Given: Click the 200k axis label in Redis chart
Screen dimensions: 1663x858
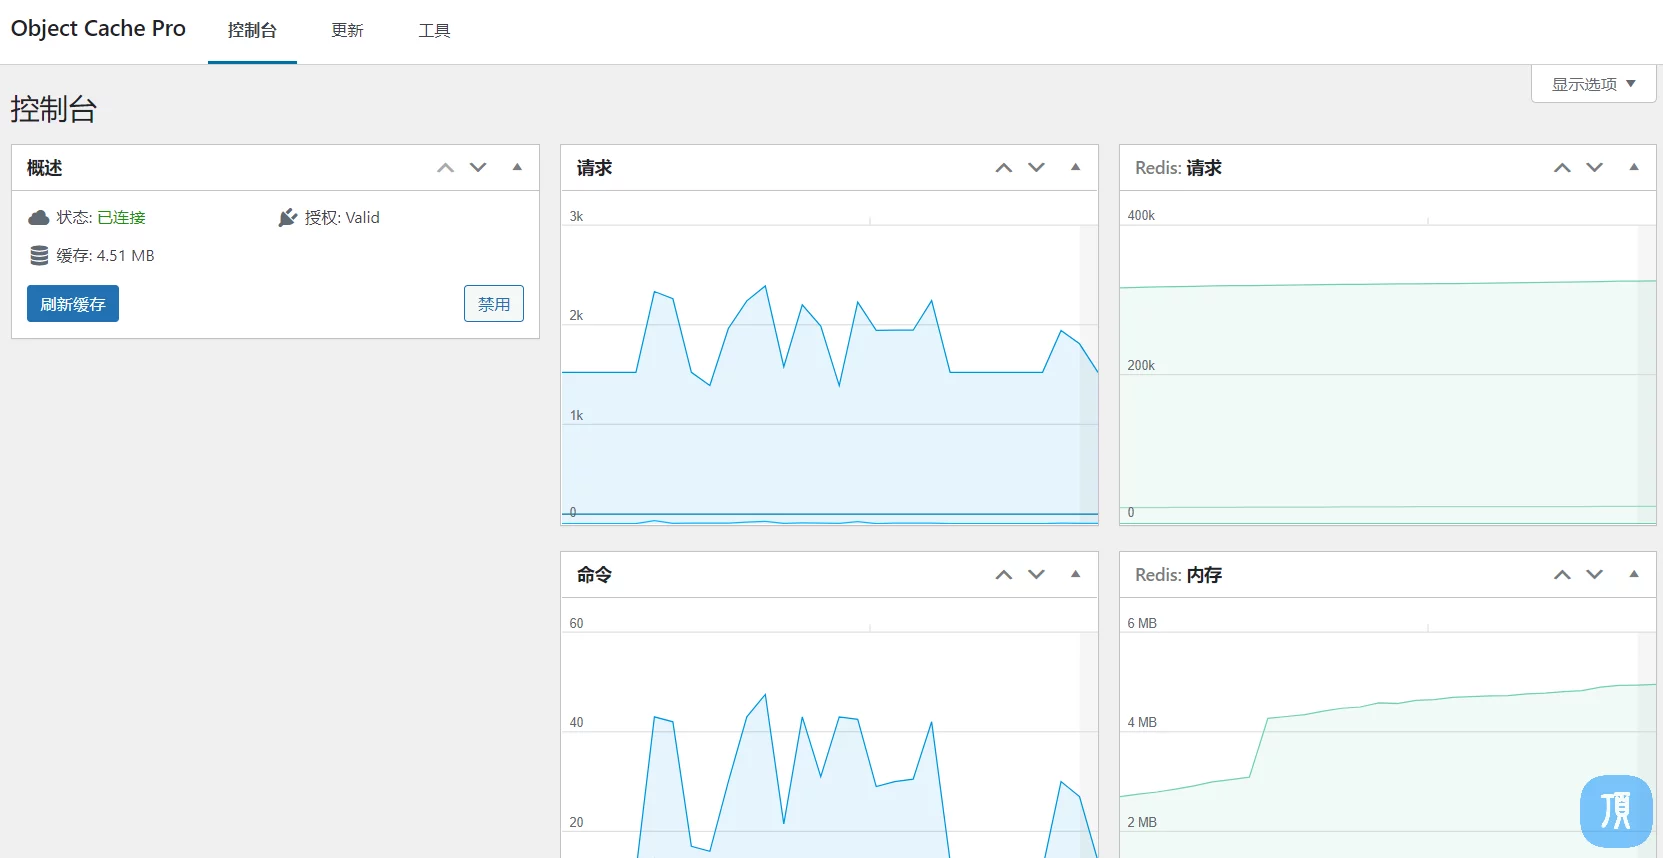Looking at the screenshot, I should 1141,365.
